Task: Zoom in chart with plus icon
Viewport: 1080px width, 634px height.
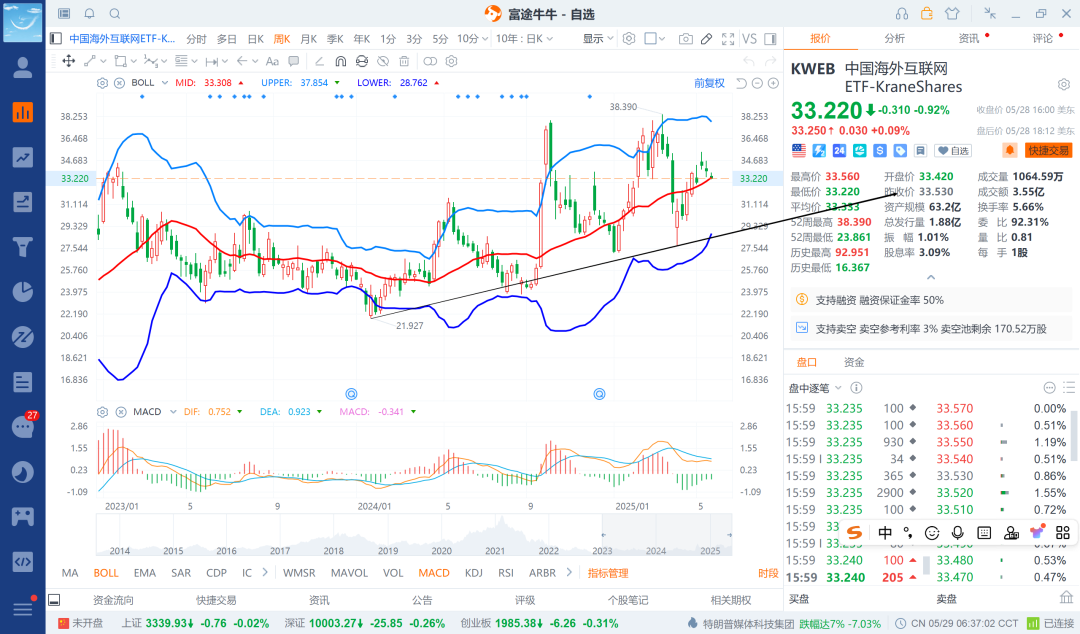Action: click(x=773, y=83)
